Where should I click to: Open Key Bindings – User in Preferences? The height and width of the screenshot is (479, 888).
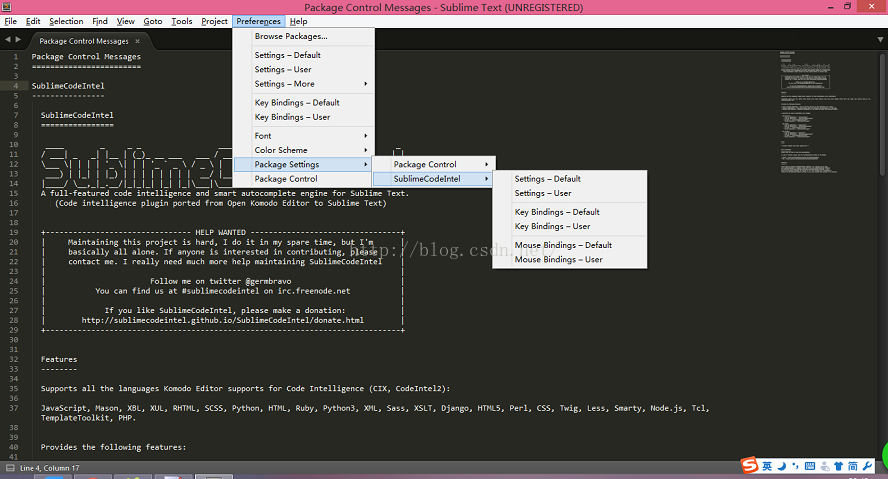click(304, 117)
